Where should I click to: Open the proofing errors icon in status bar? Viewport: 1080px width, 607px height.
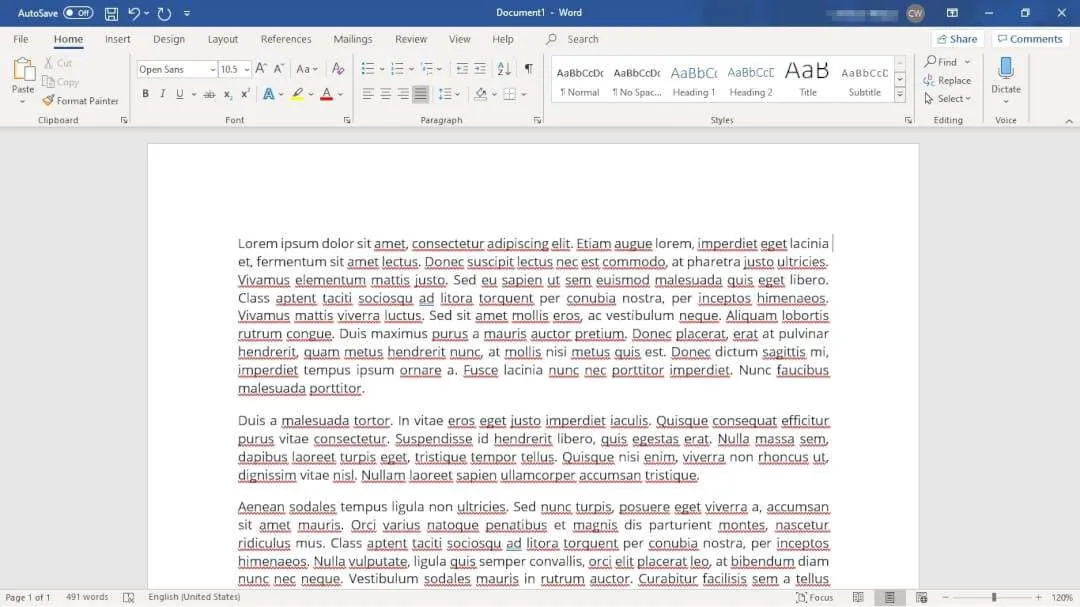pos(128,597)
